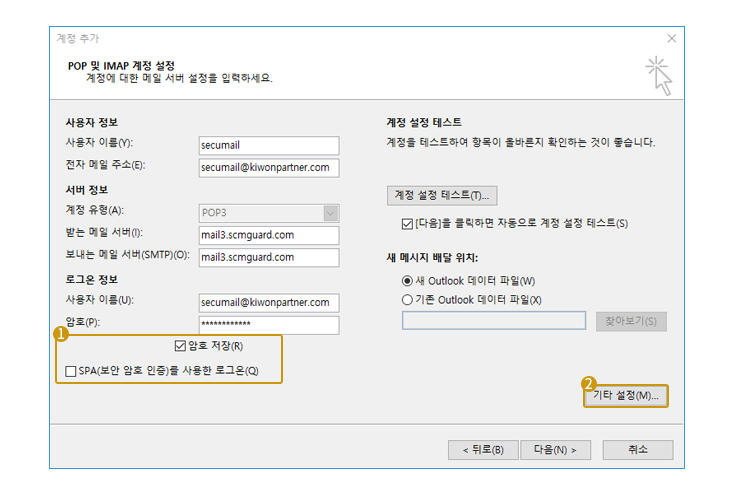Click the 계정 설정 테스트 button
Viewport: 733px width, 495px height.
(x=441, y=195)
